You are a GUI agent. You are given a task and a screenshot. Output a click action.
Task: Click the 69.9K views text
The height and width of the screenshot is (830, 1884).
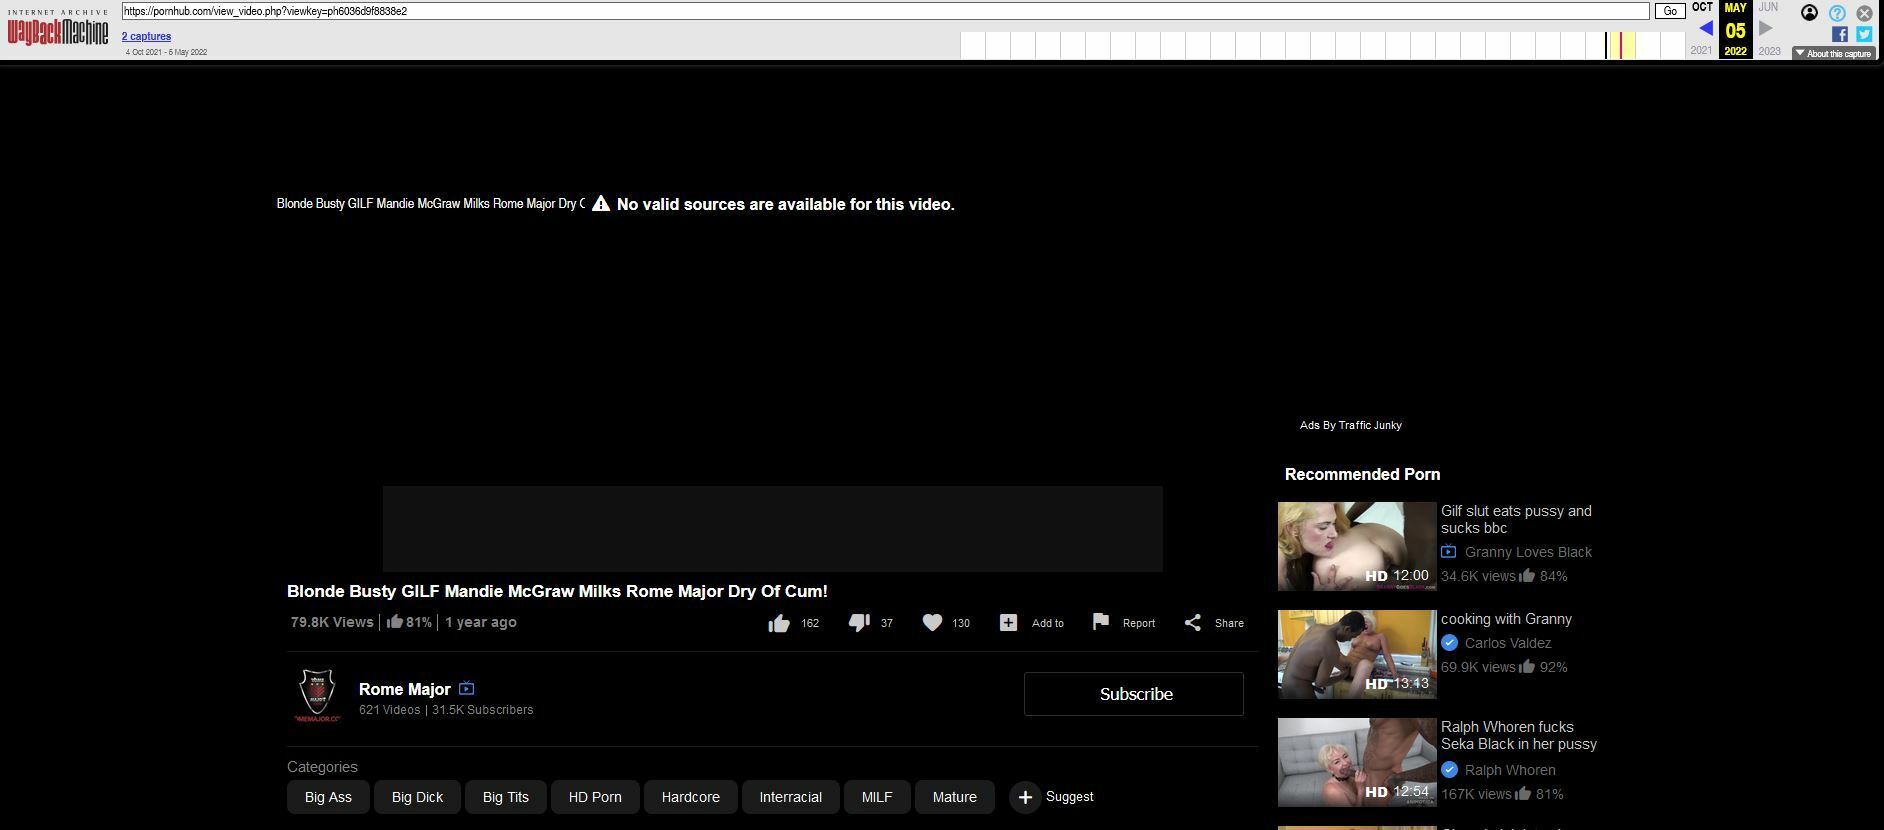click(1478, 667)
